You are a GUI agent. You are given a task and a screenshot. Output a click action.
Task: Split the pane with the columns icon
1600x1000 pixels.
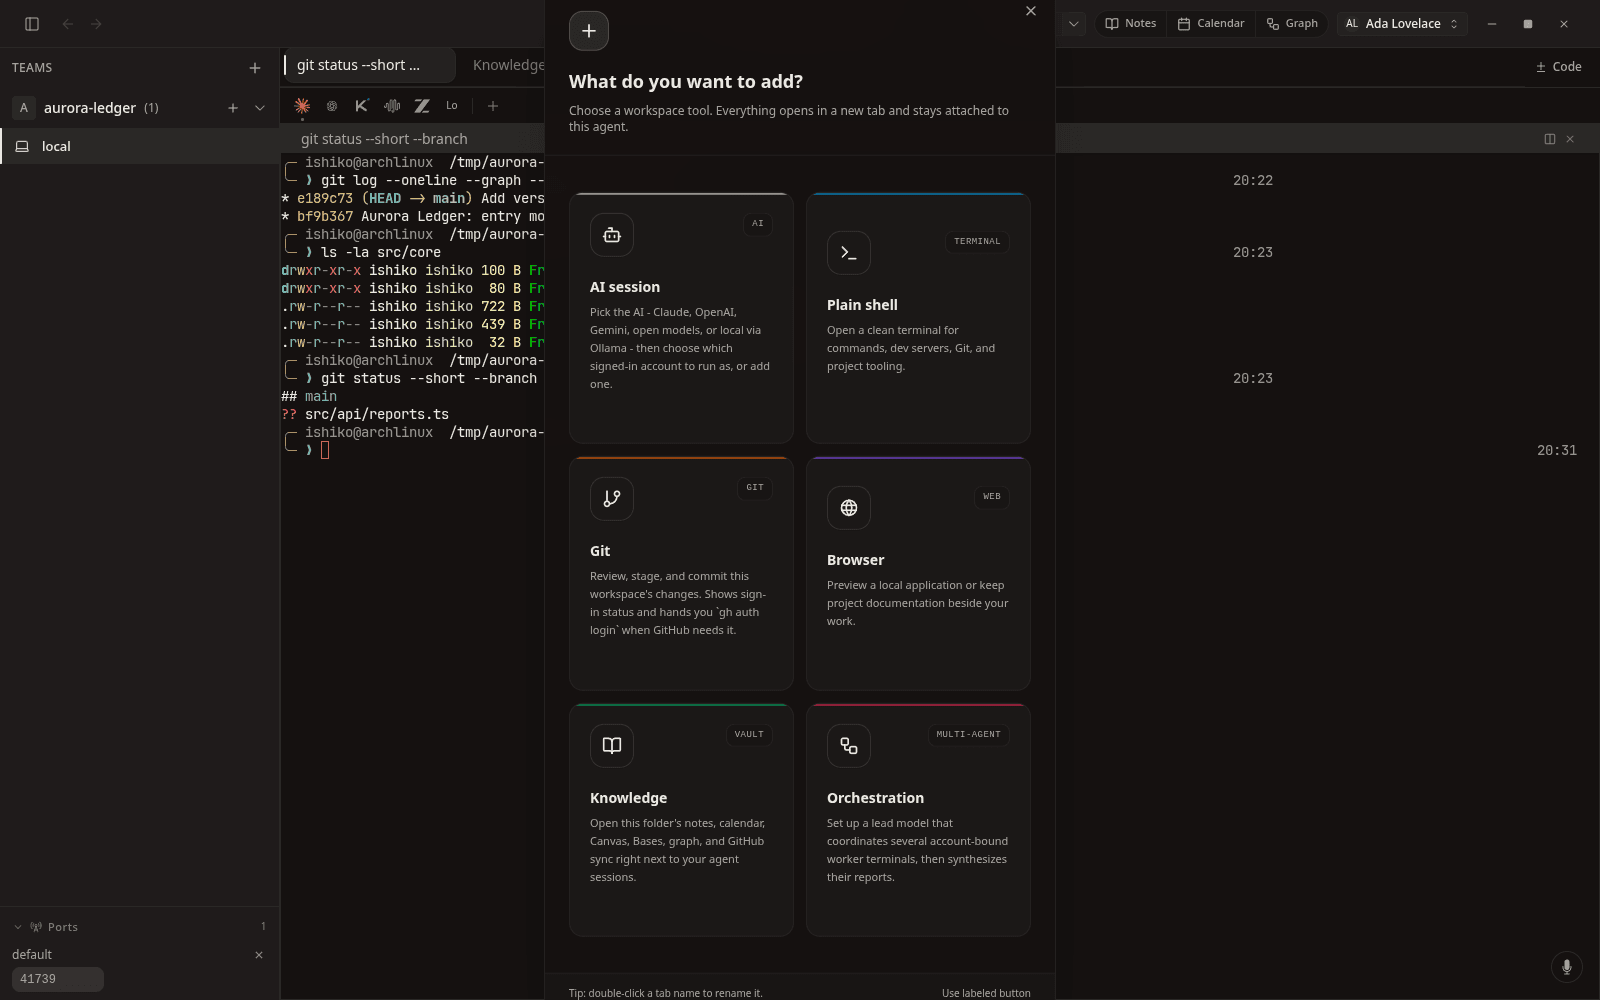coord(1550,139)
